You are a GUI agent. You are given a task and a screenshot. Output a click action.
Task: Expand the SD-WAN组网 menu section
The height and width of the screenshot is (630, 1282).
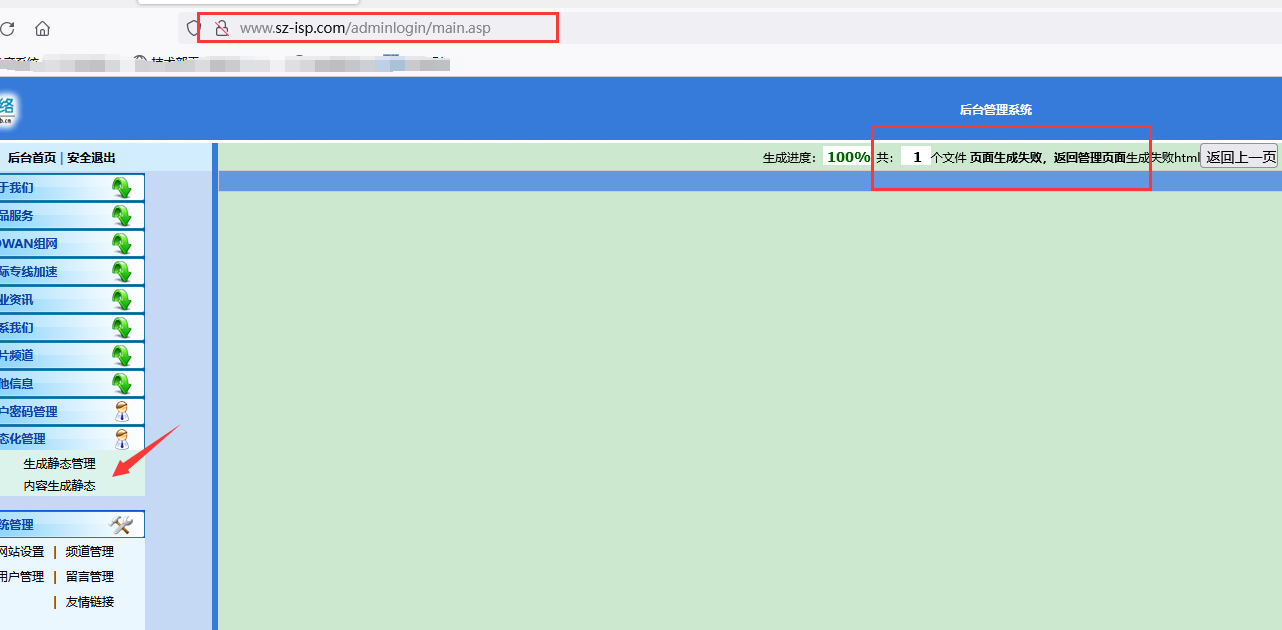121,244
